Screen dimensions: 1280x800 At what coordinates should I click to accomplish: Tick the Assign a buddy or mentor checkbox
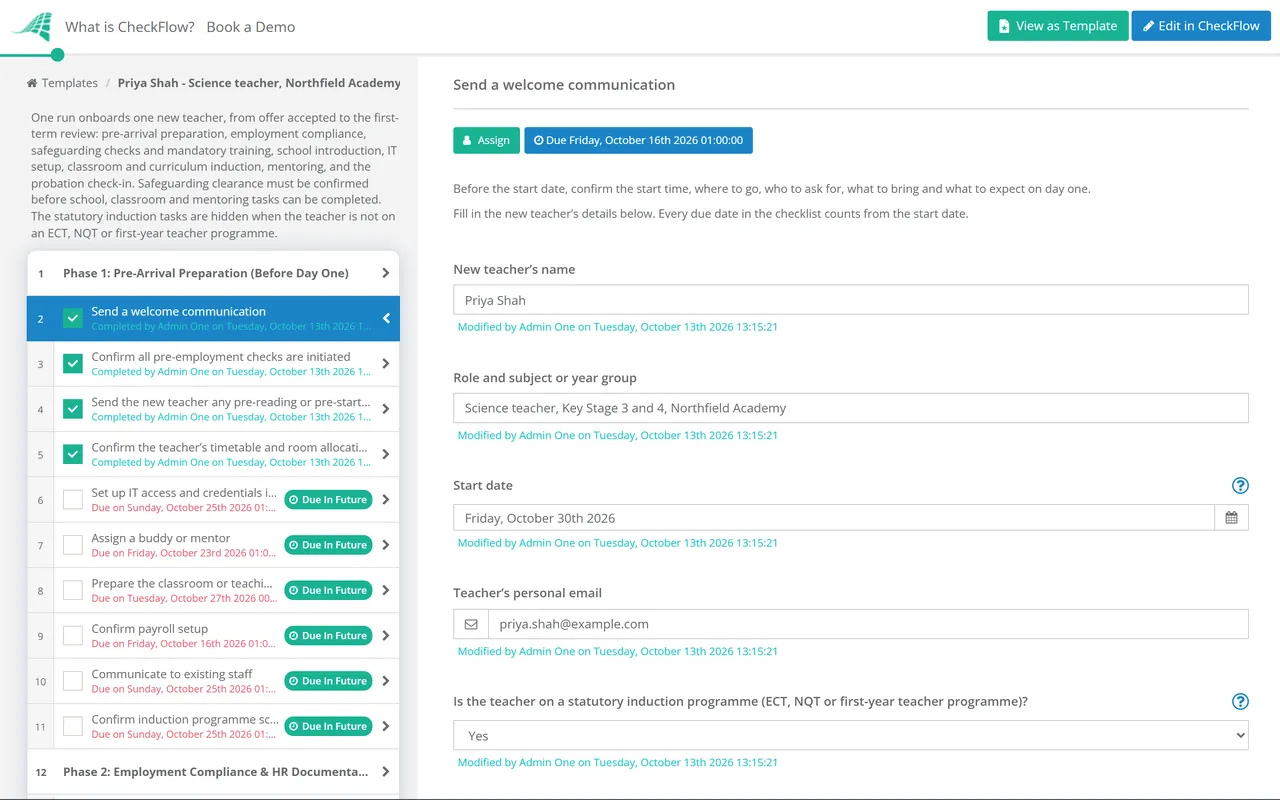pos(73,545)
